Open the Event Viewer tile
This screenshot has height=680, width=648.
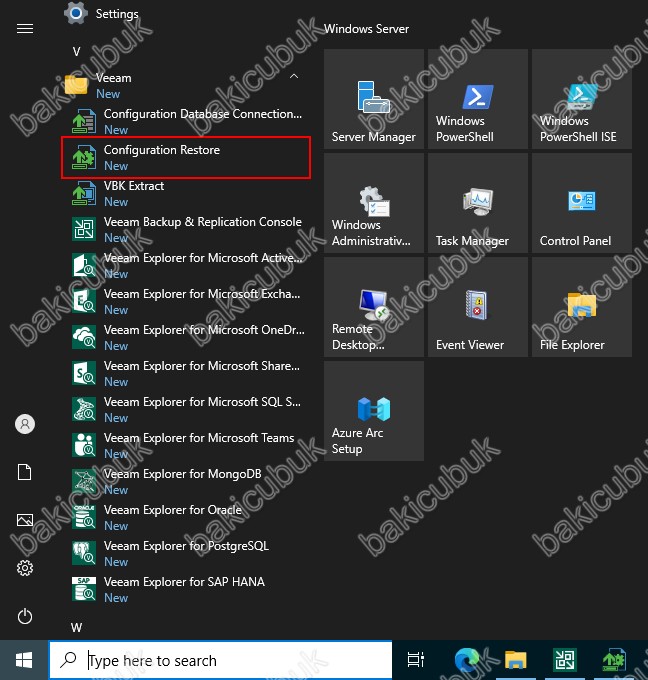(x=478, y=307)
